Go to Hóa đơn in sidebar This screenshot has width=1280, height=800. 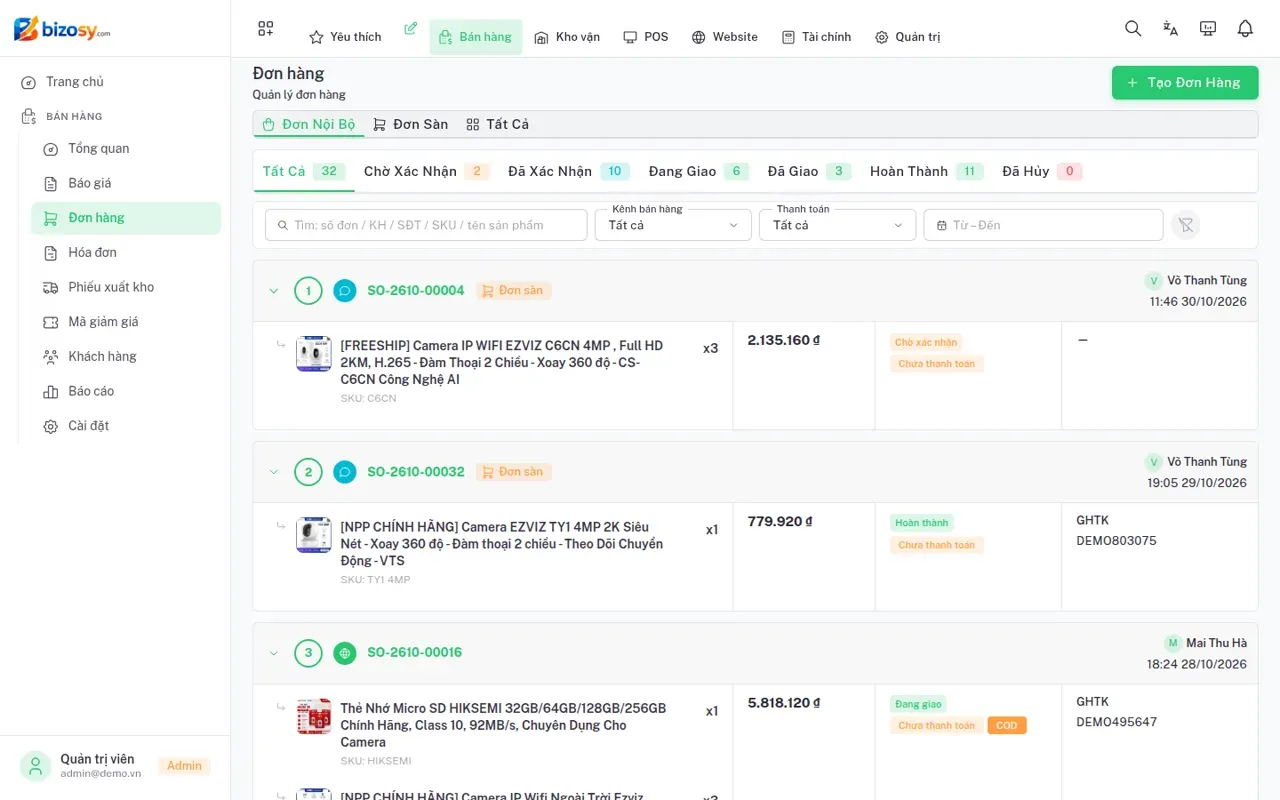coord(126,253)
